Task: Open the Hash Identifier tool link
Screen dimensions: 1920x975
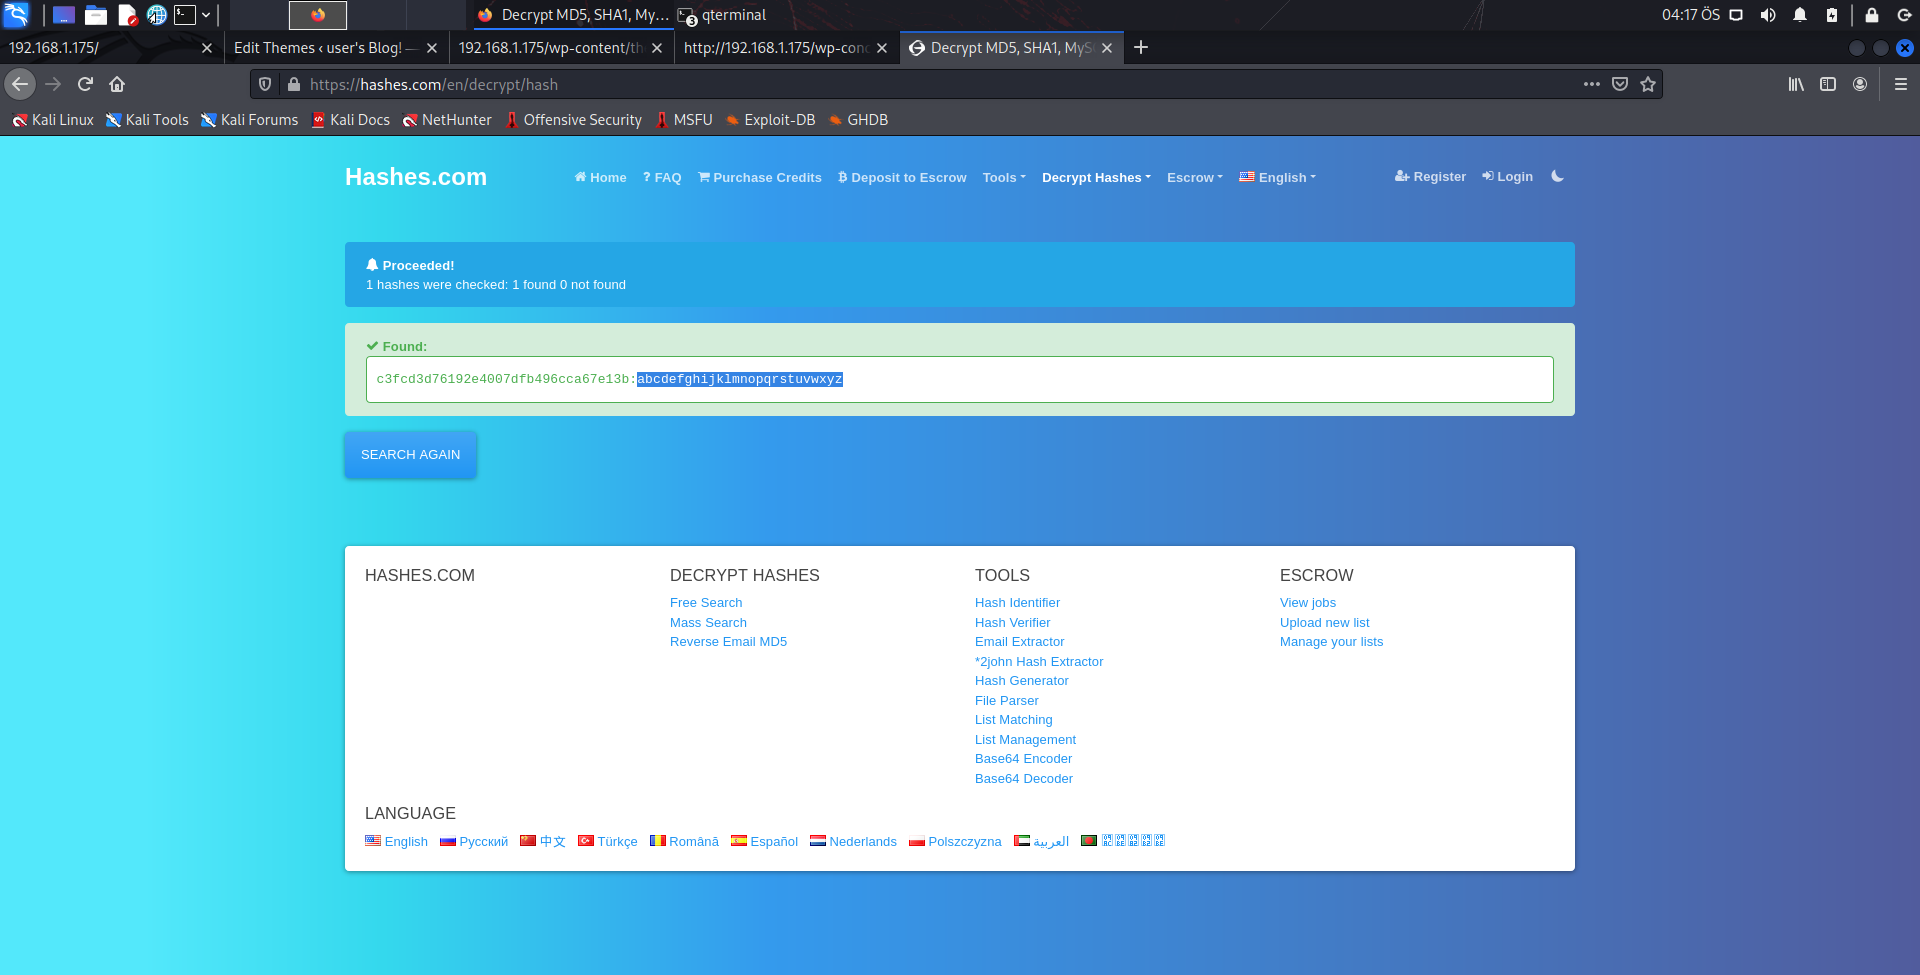Action: tap(1017, 603)
